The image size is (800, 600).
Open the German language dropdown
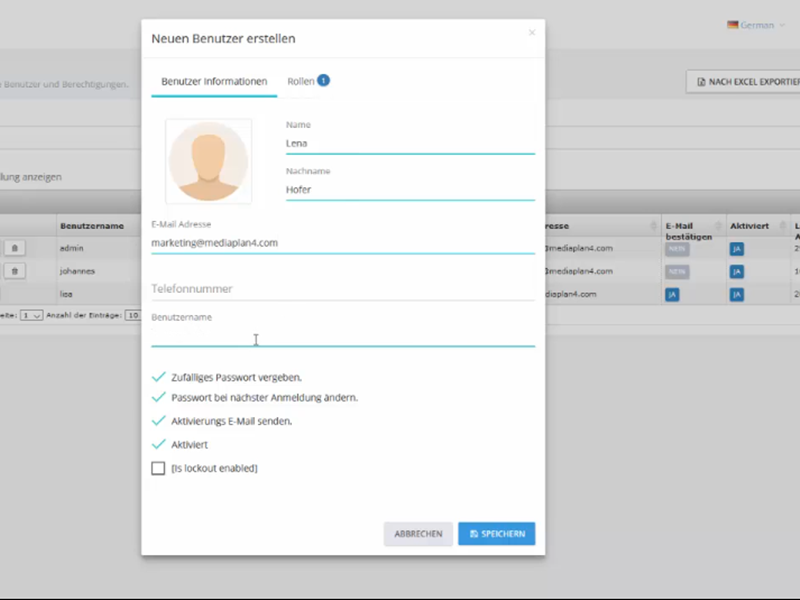(x=757, y=25)
